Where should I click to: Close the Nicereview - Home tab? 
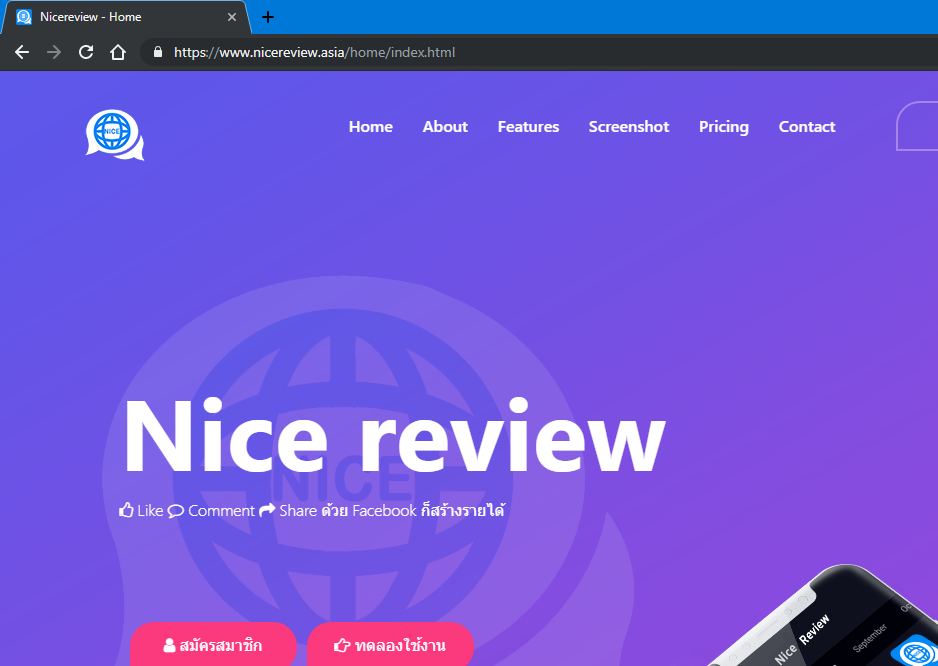(232, 17)
